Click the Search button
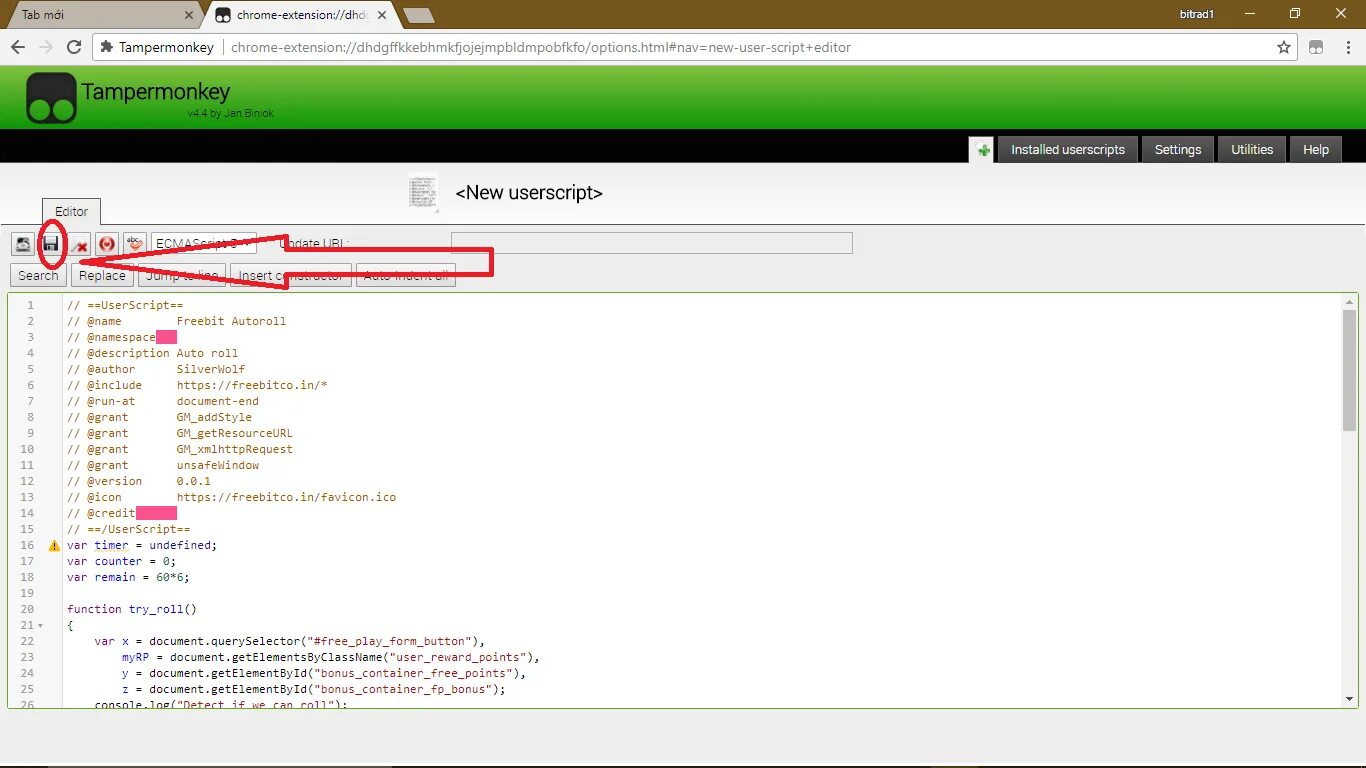Screen dimensions: 1366x768 pyautogui.click(x=38, y=275)
